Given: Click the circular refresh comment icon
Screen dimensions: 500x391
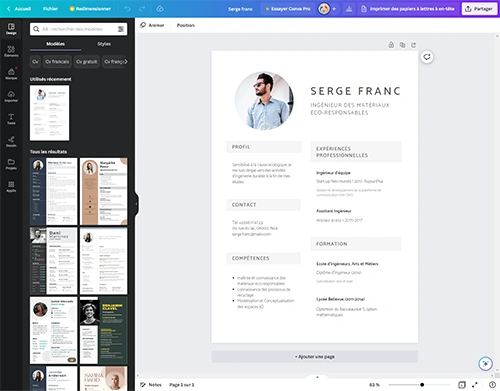Looking at the screenshot, I should tap(427, 57).
